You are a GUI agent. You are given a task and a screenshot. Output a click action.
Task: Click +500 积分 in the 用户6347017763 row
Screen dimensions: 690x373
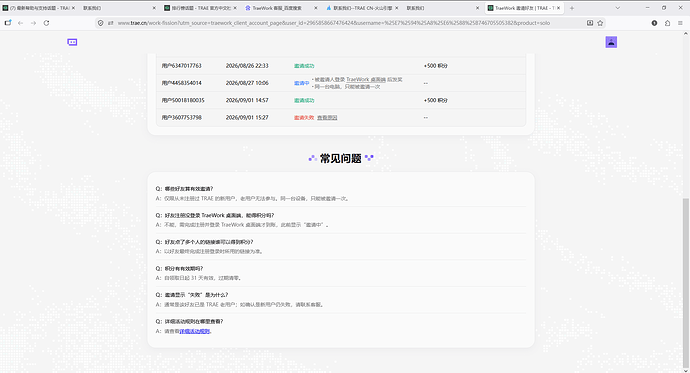coord(436,66)
